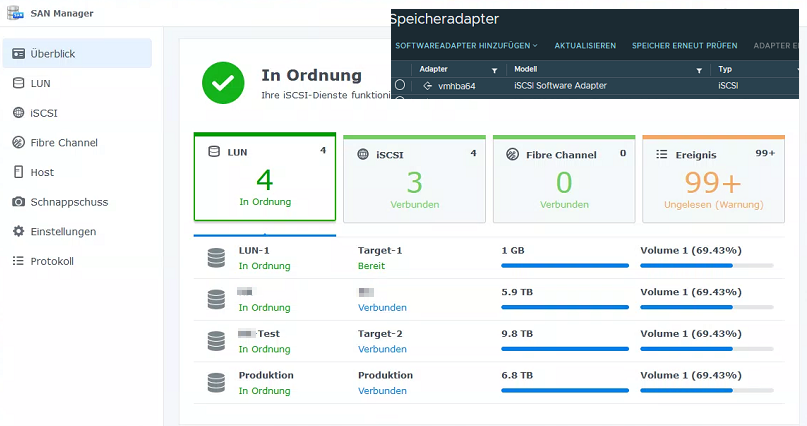The width and height of the screenshot is (807, 426).
Task: Click the Protokoll list icon
Action: point(18,261)
